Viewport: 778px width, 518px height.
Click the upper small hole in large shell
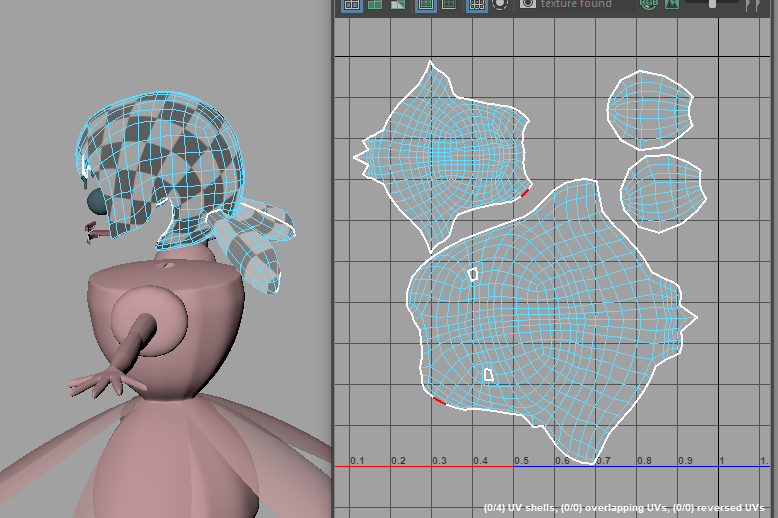point(473,274)
